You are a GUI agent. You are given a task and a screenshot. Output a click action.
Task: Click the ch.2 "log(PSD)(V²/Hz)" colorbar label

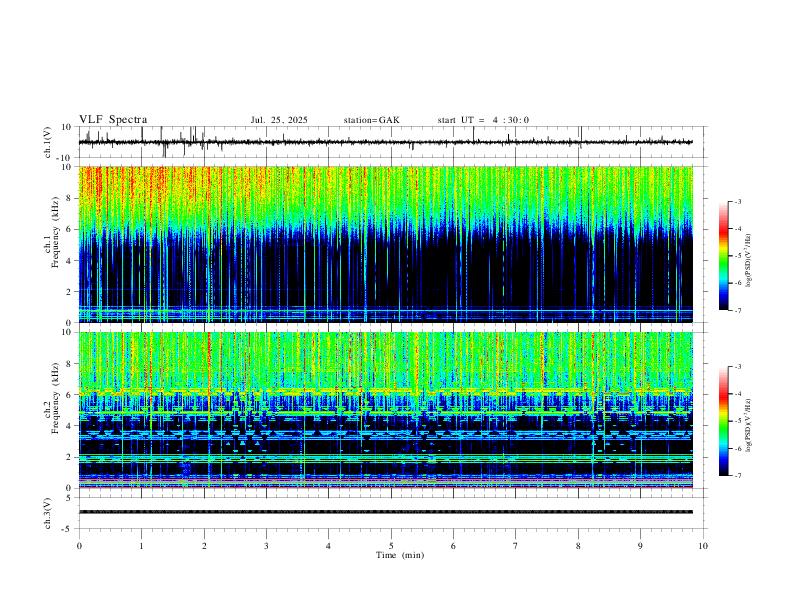748,425
